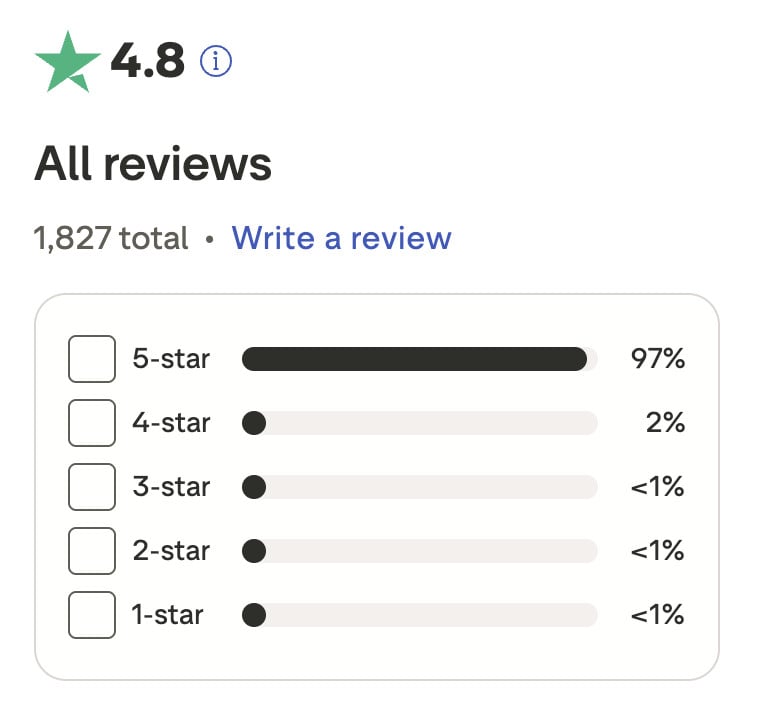
Task: Open the rating info icon
Action: [216, 62]
